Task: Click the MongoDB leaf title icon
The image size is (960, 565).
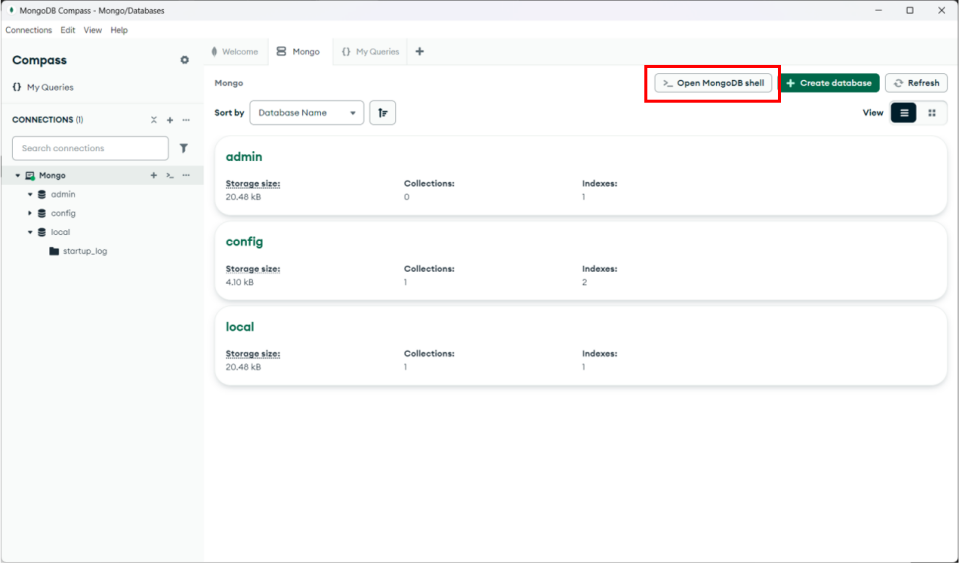Action: pos(11,10)
